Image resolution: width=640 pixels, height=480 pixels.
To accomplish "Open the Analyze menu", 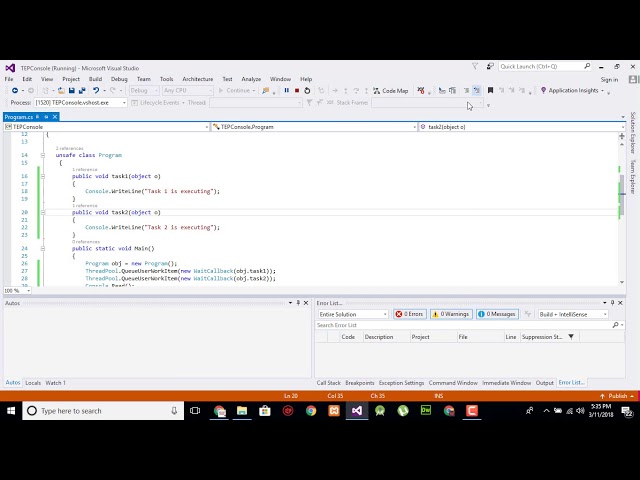I will point(251,79).
